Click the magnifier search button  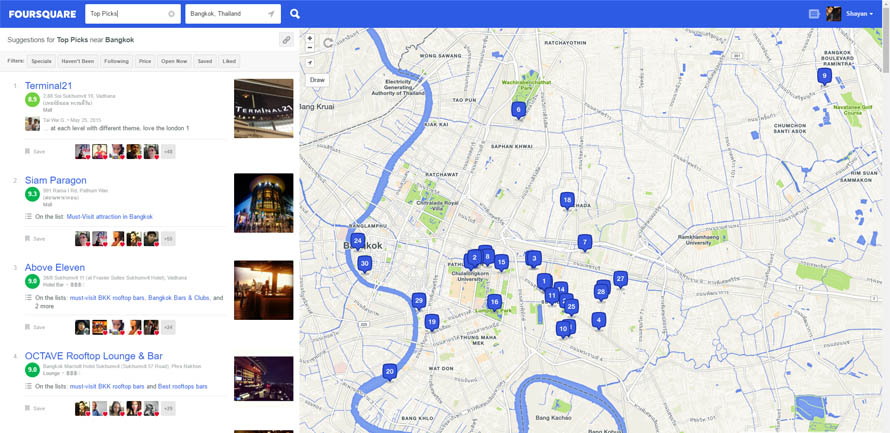coord(295,14)
